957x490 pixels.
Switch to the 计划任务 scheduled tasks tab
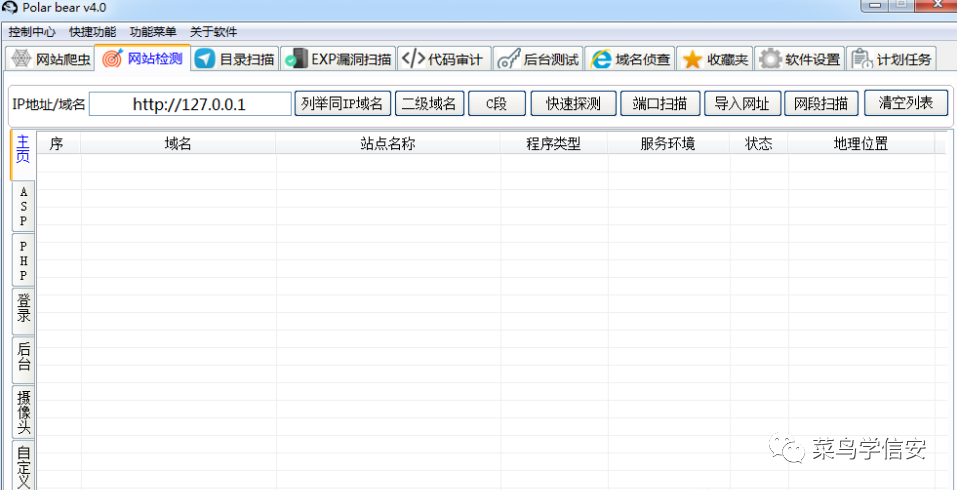pyautogui.click(x=892, y=59)
